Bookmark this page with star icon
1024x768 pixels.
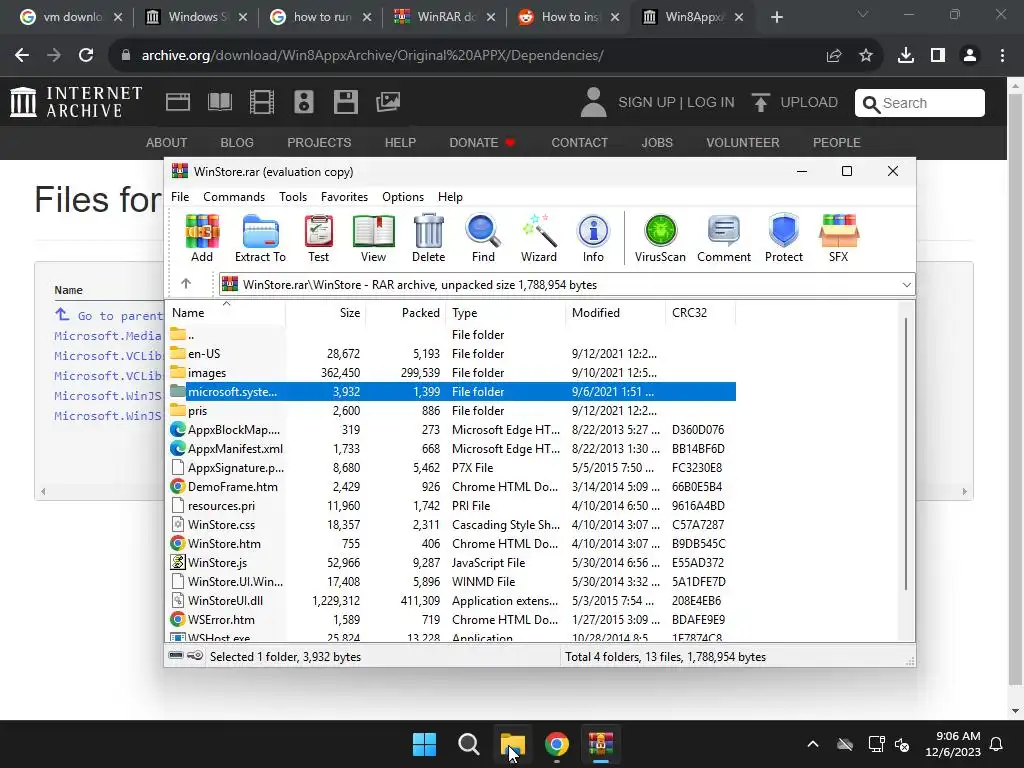[x=866, y=56]
